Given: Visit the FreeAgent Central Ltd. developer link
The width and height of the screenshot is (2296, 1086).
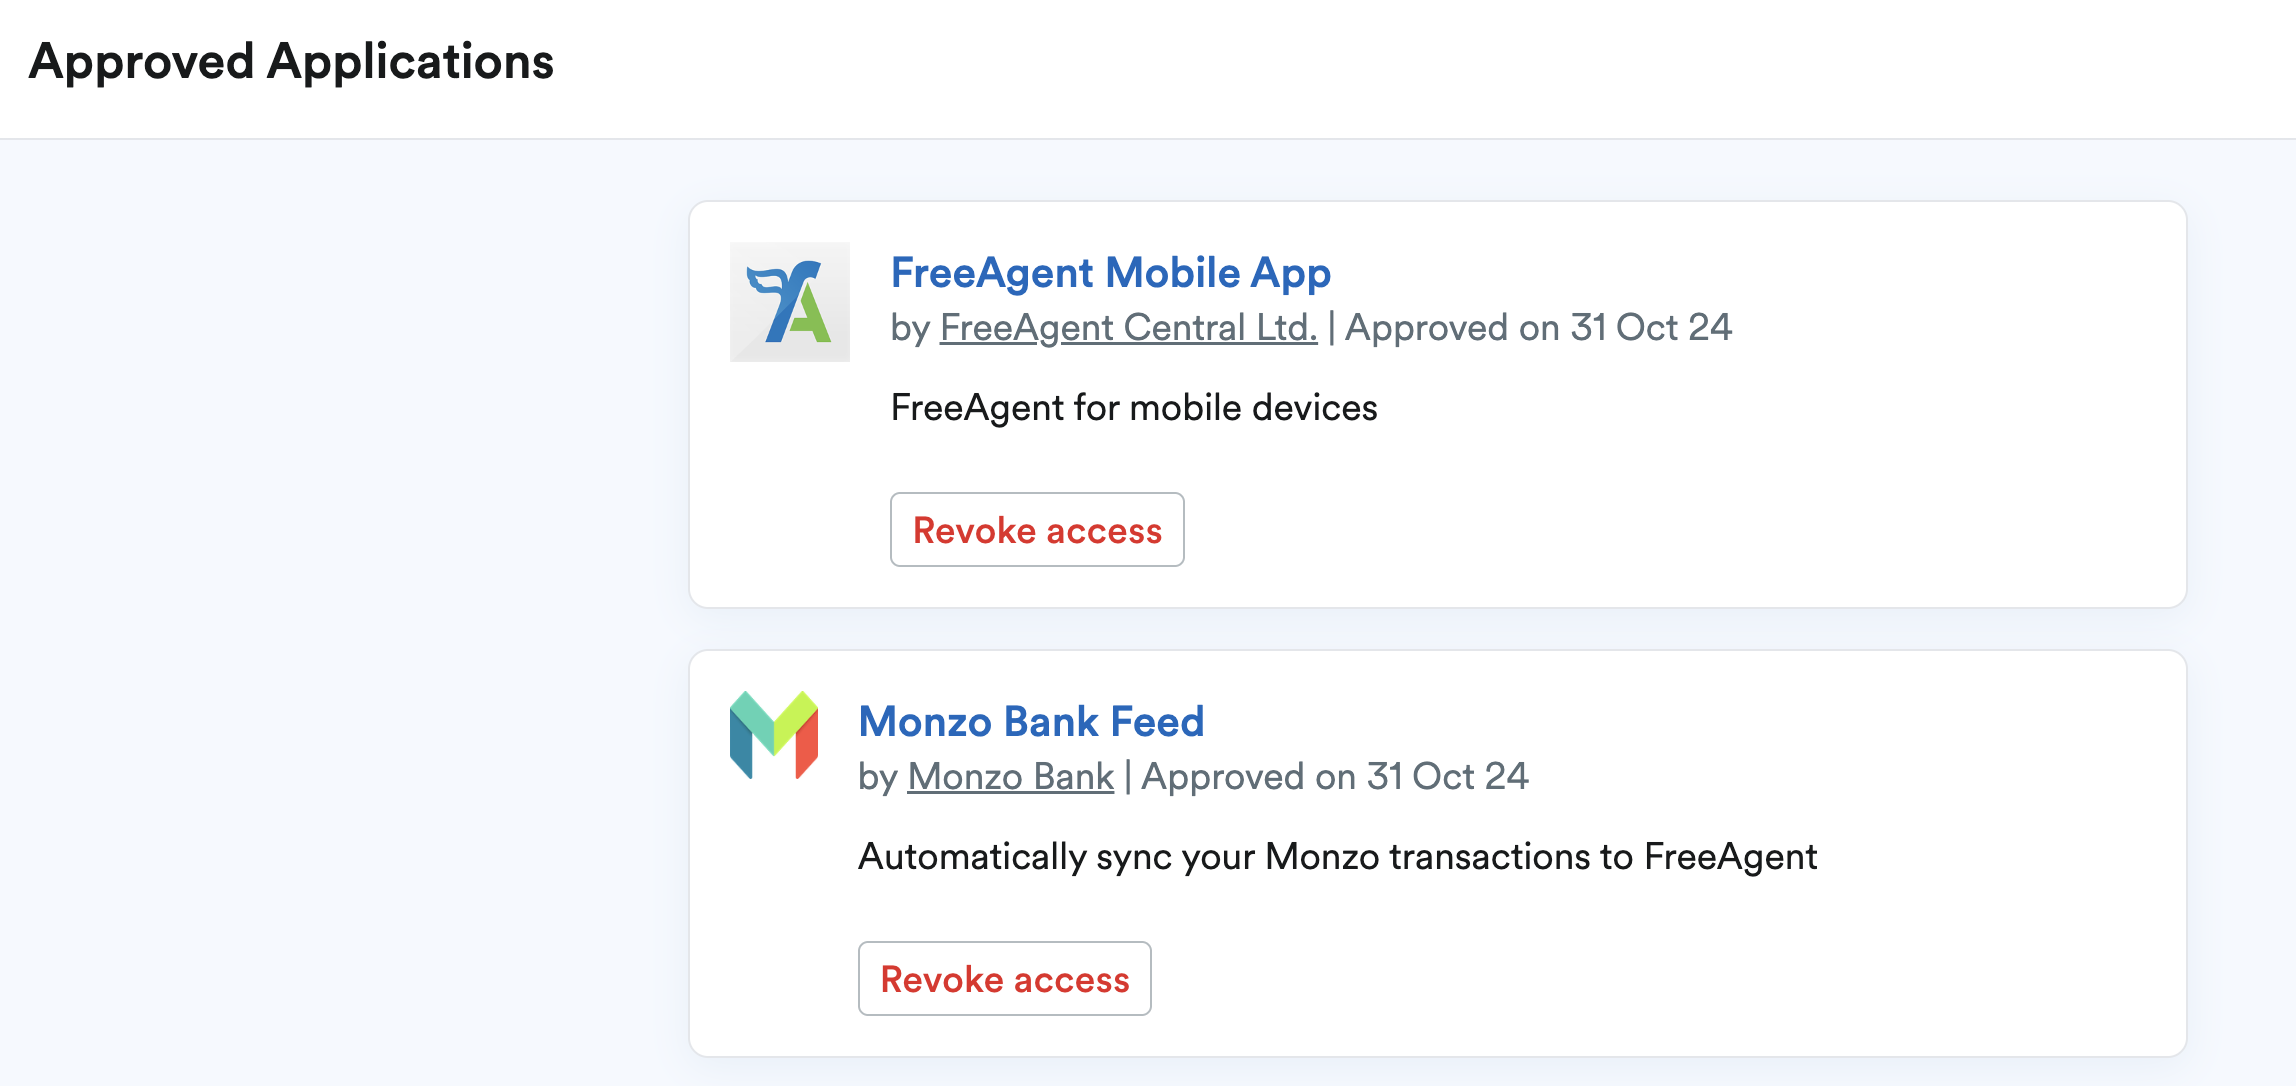Looking at the screenshot, I should tap(1127, 327).
